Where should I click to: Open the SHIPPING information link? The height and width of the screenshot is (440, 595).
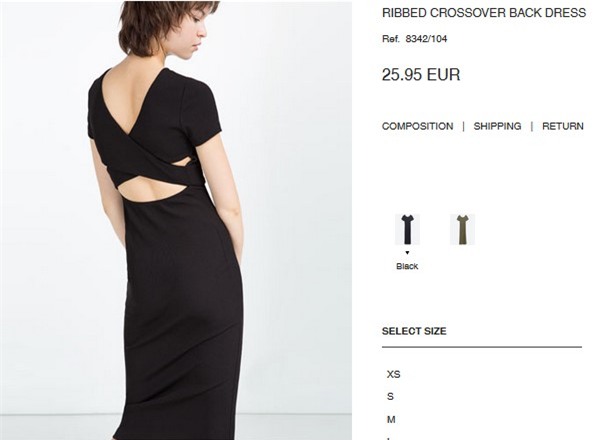coord(497,126)
